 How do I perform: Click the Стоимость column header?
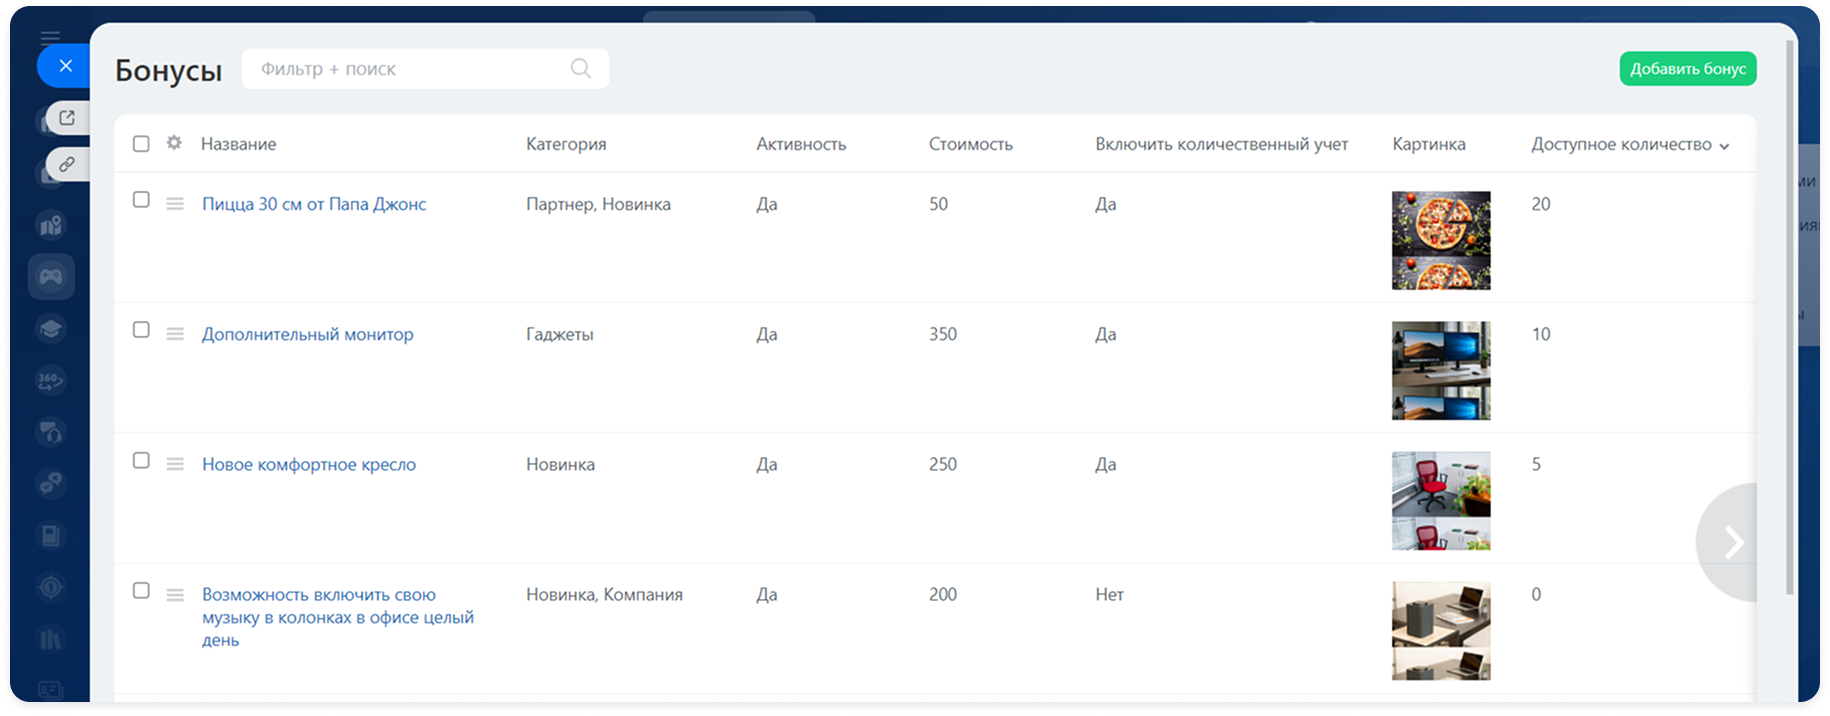970,144
